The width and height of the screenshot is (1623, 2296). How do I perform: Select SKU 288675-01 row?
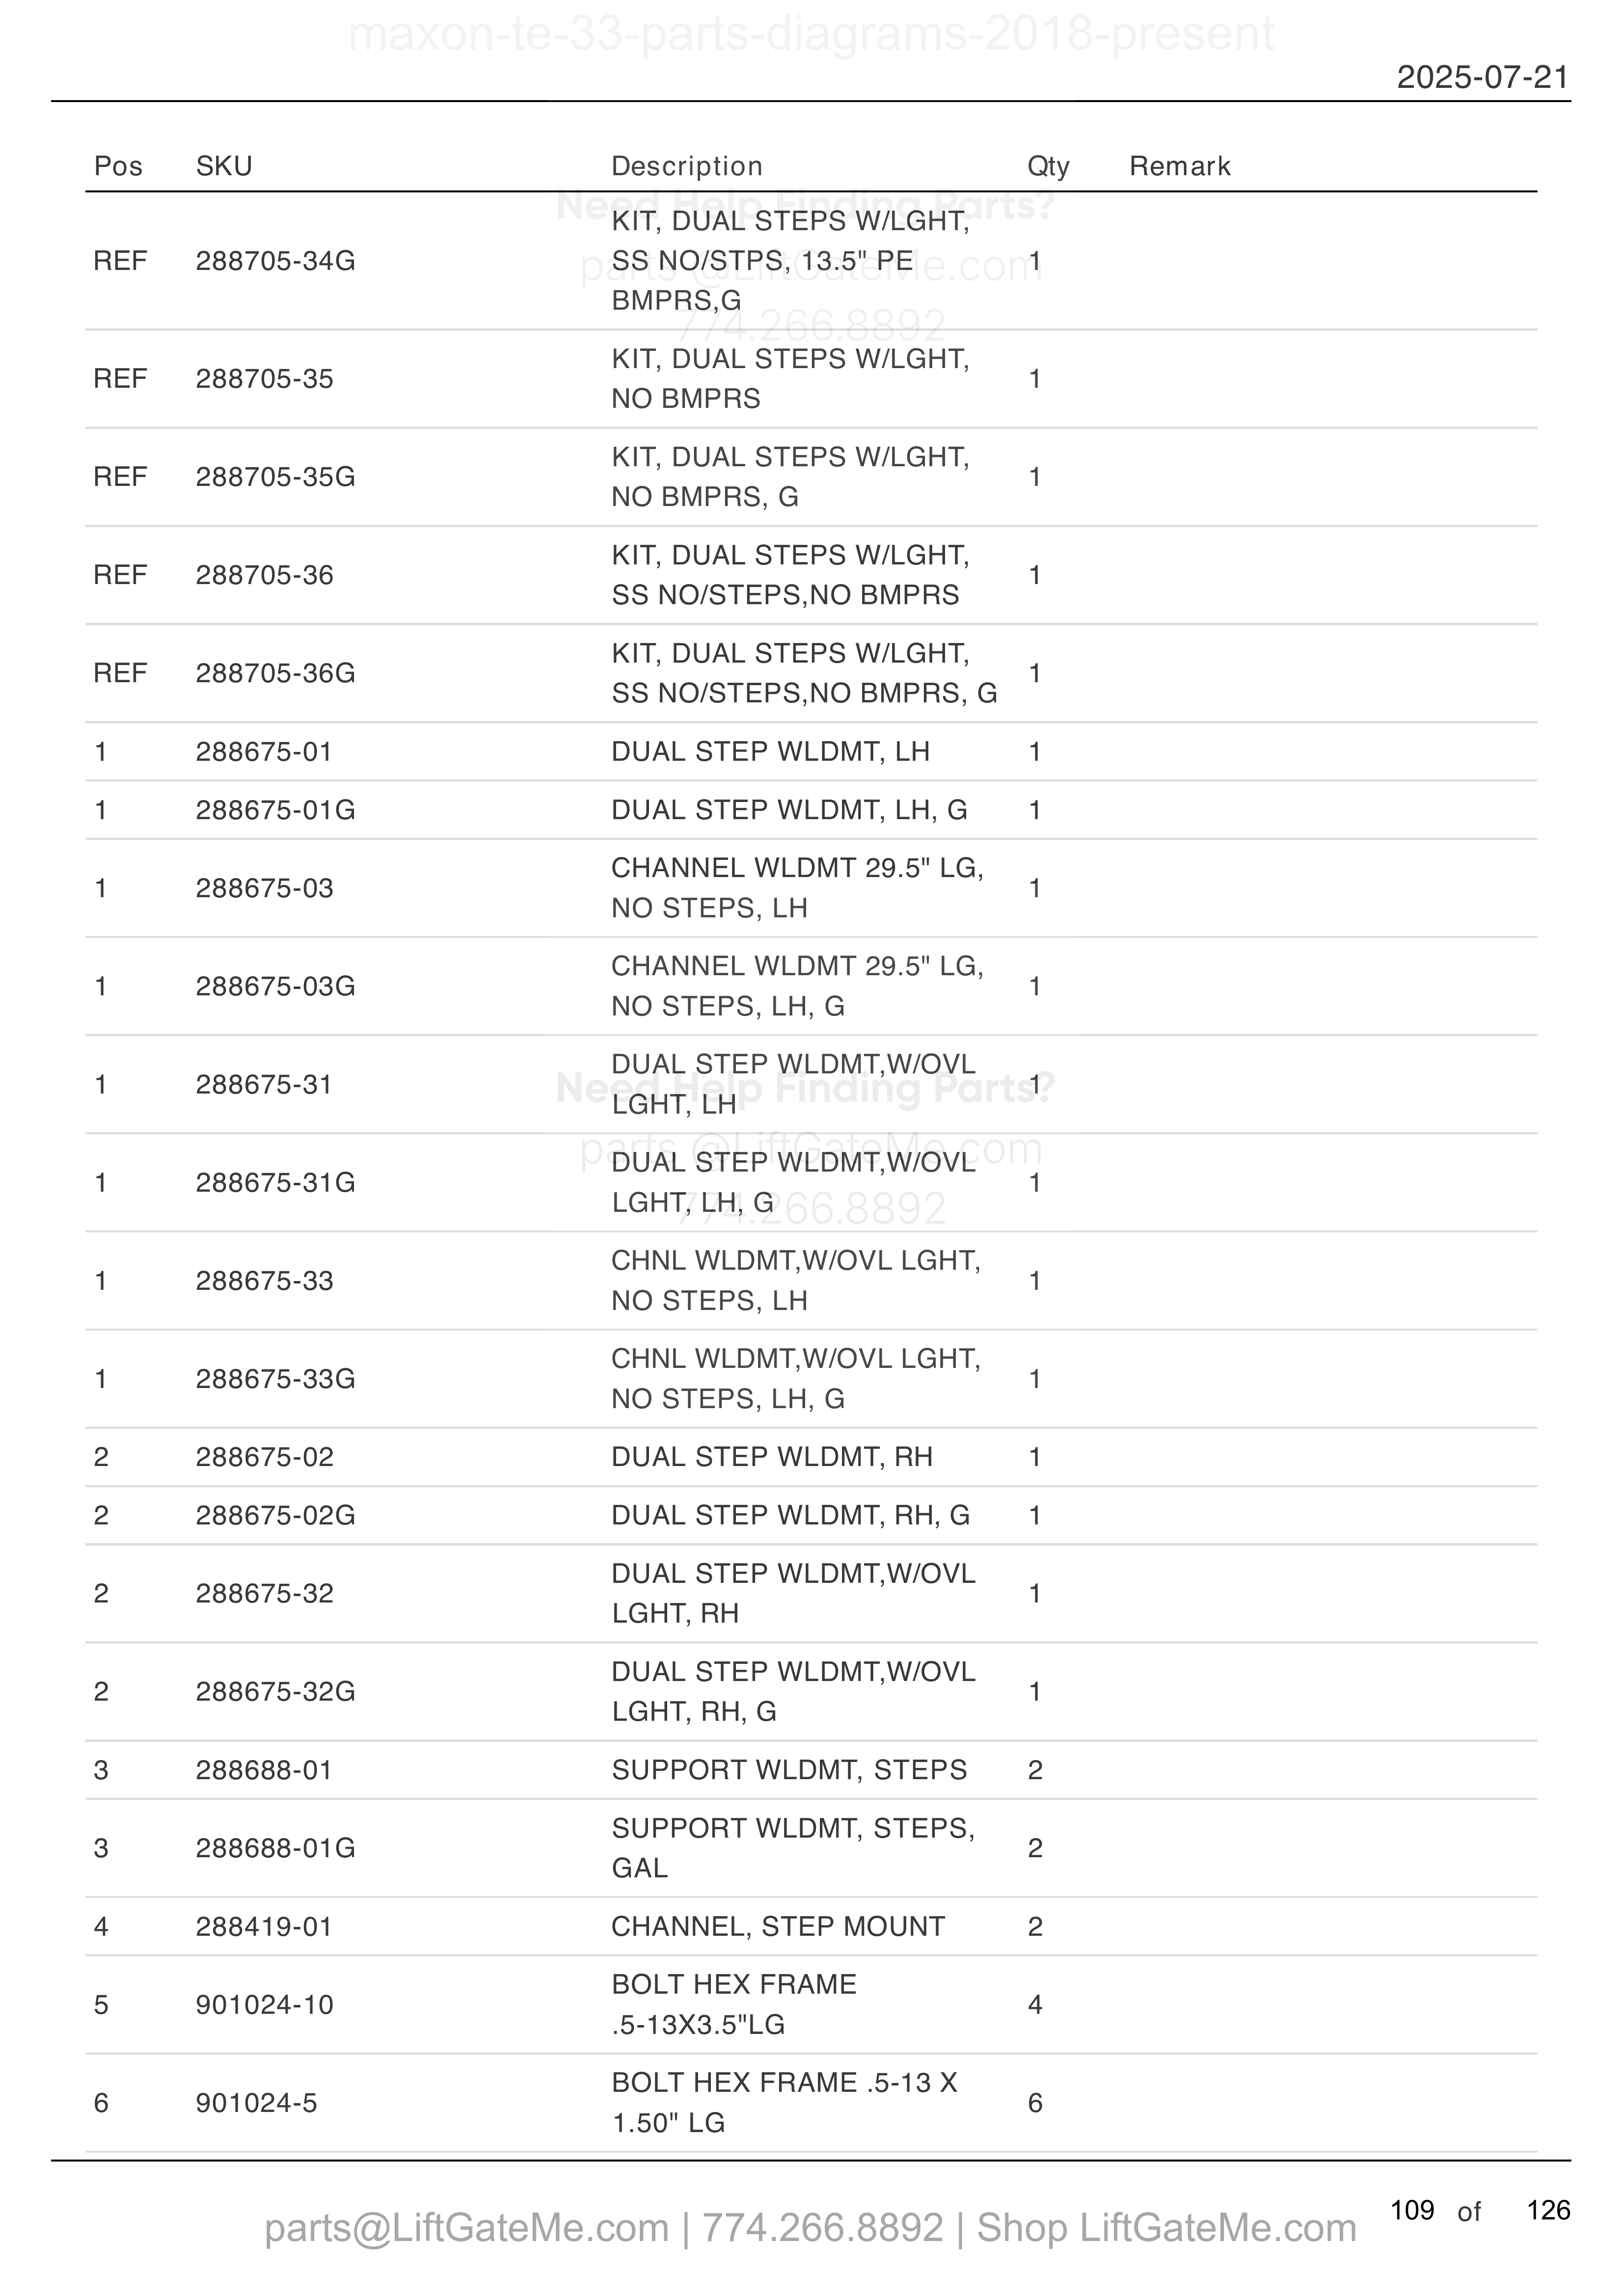811,752
